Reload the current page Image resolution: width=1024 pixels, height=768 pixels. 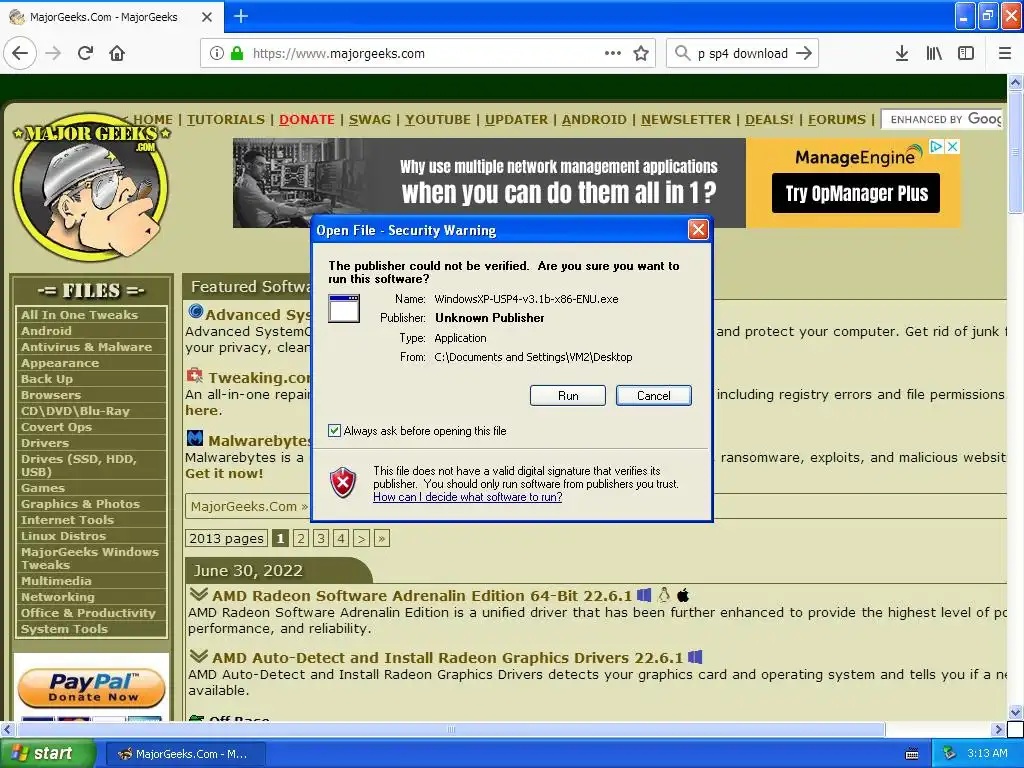coord(86,54)
